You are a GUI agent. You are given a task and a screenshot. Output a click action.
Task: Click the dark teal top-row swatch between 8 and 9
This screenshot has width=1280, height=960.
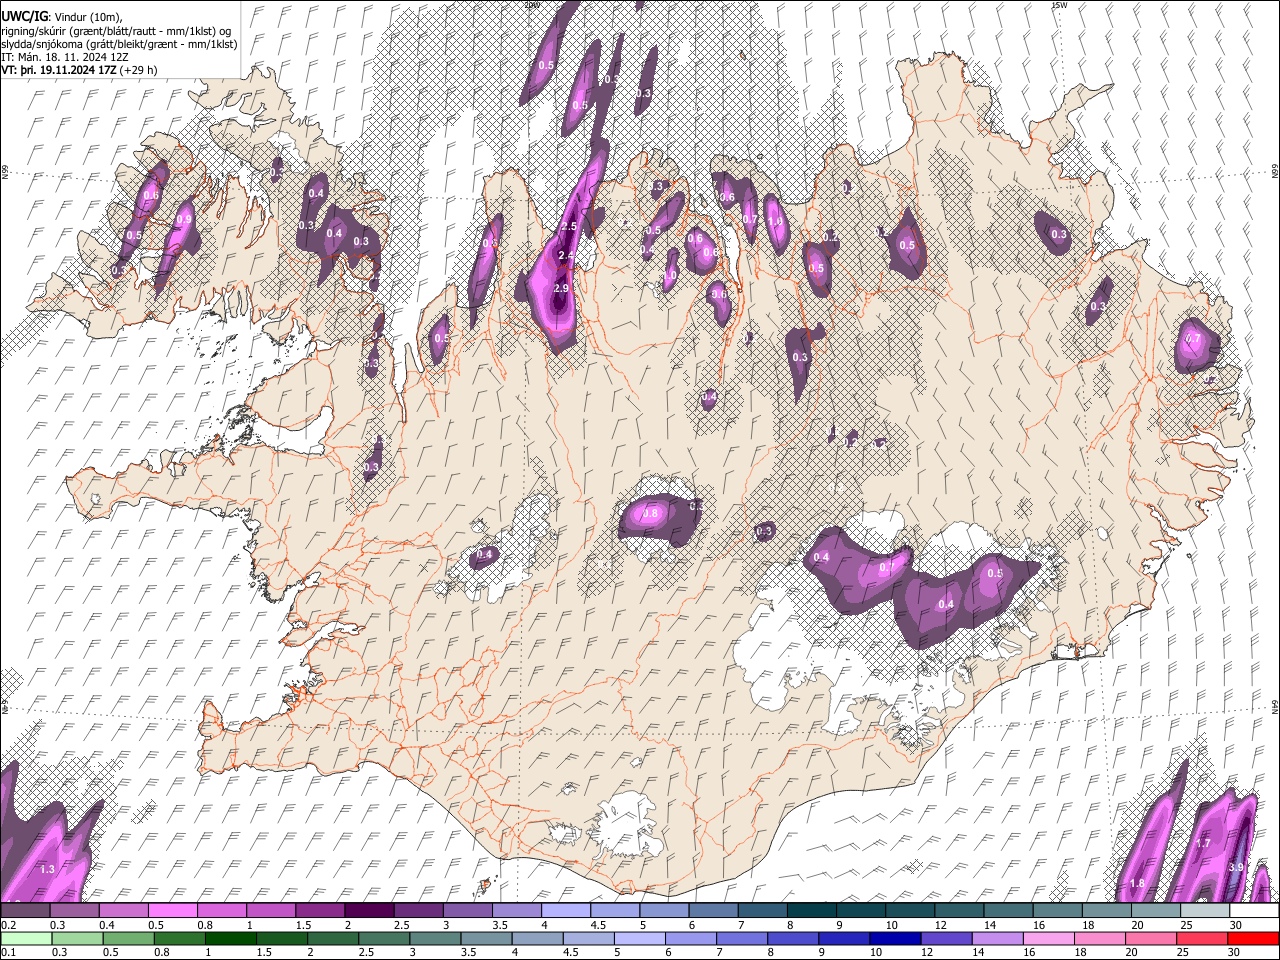click(812, 910)
